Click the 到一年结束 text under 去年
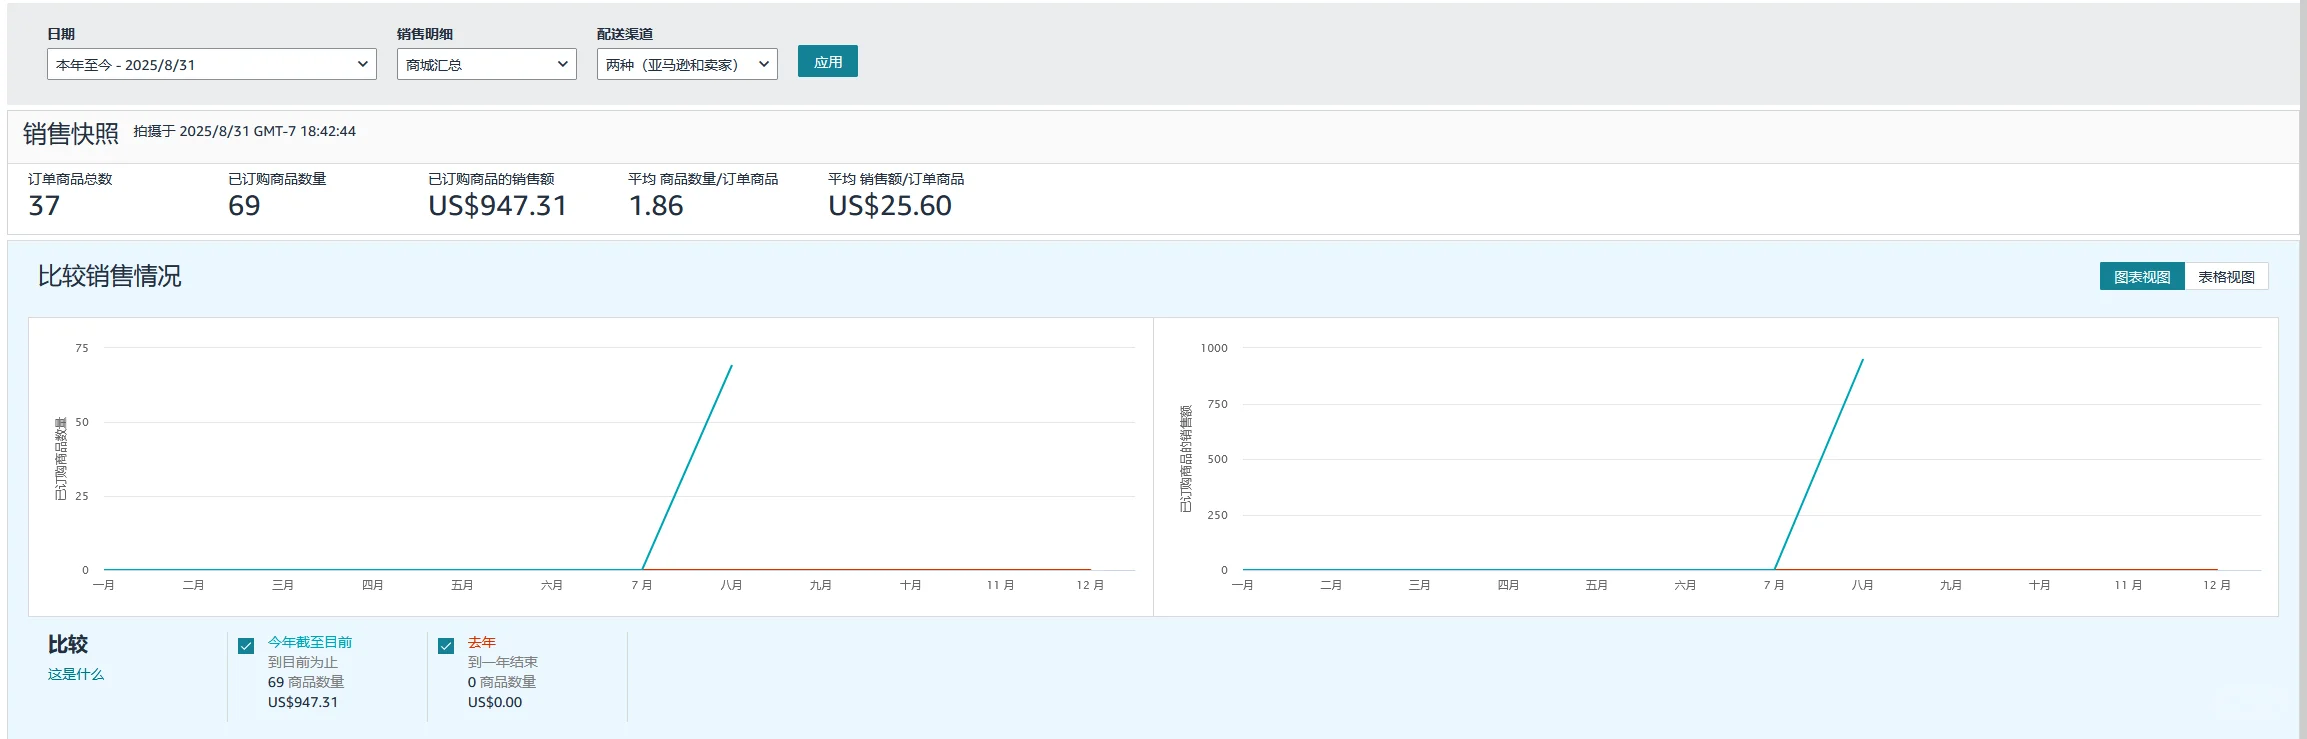The height and width of the screenshot is (739, 2307). pyautogui.click(x=503, y=662)
